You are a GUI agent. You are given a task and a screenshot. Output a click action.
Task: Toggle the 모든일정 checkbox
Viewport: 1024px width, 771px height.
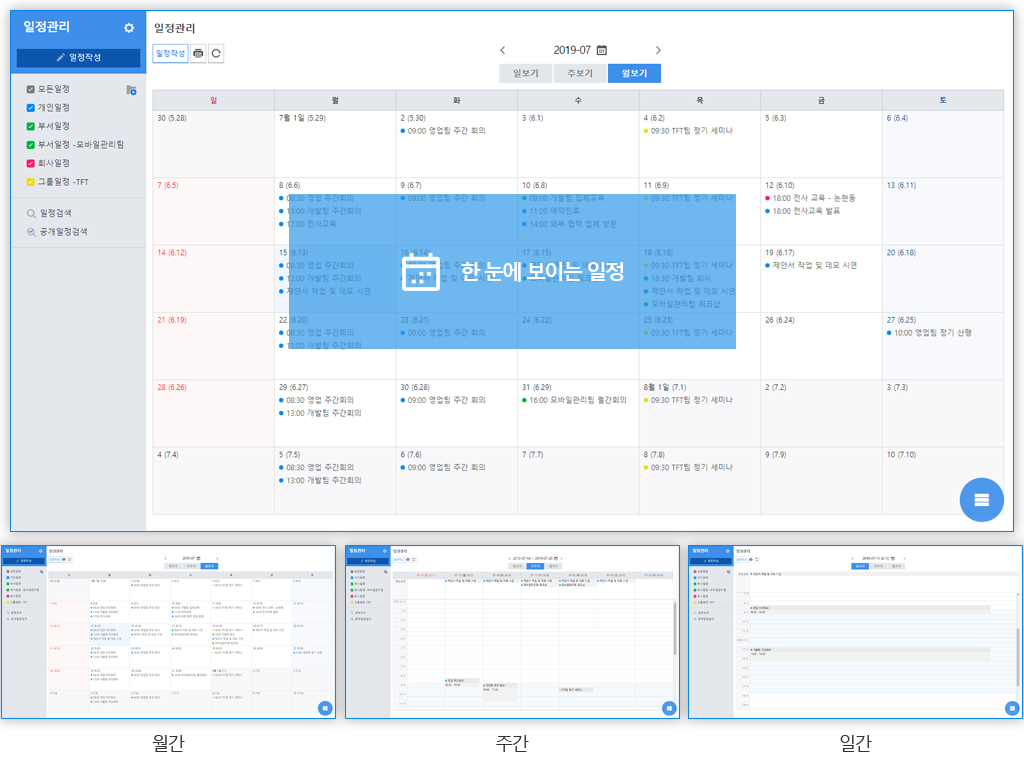pyautogui.click(x=31, y=89)
